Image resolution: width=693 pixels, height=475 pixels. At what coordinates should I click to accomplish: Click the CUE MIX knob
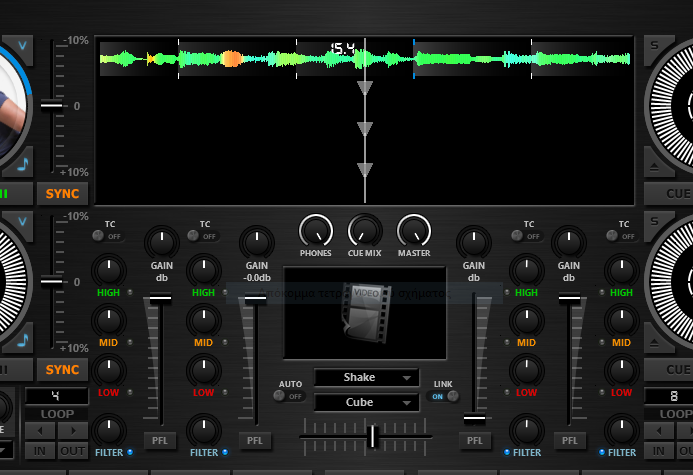tap(365, 231)
